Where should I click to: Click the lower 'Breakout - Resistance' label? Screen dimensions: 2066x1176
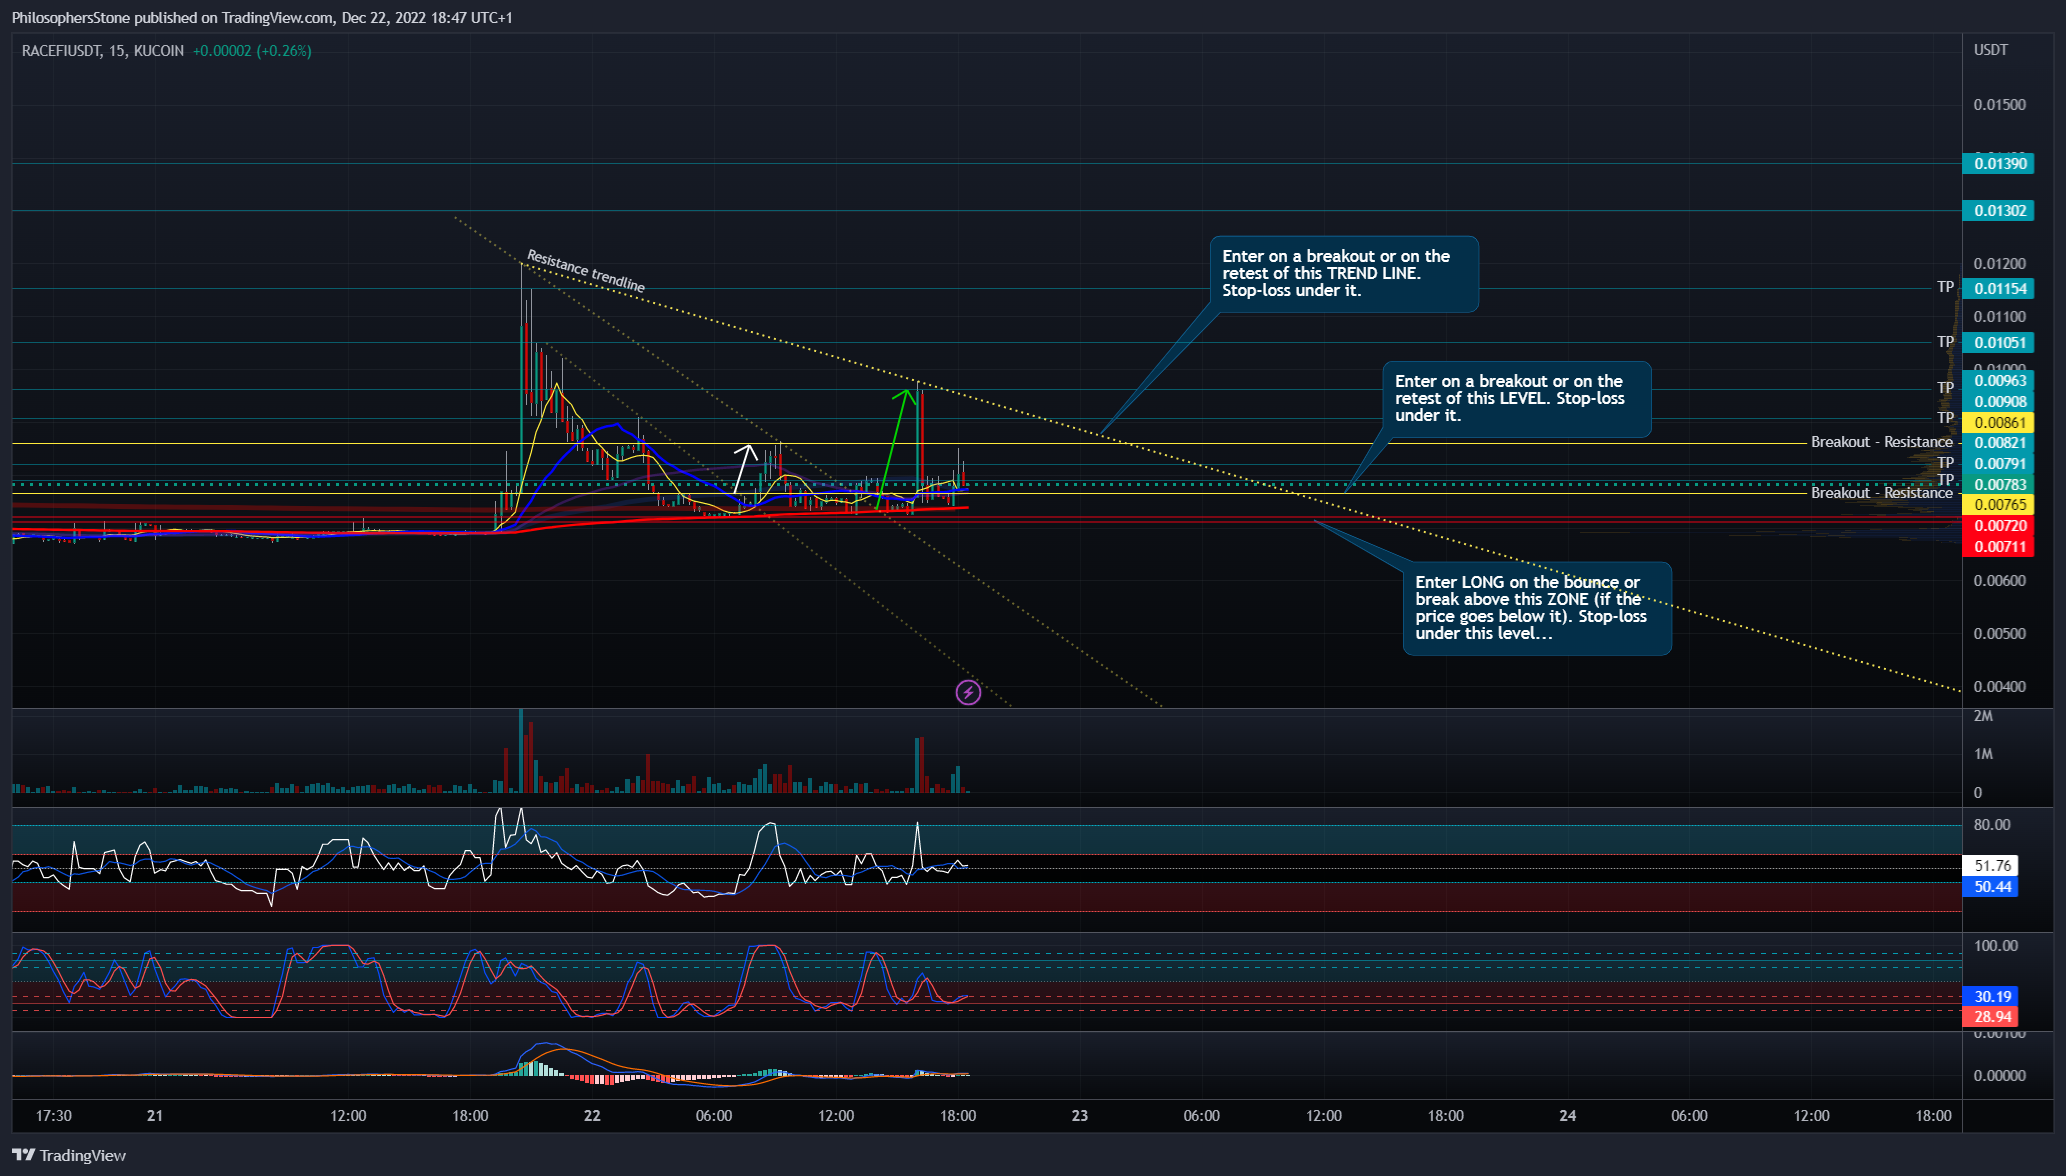tap(1881, 493)
